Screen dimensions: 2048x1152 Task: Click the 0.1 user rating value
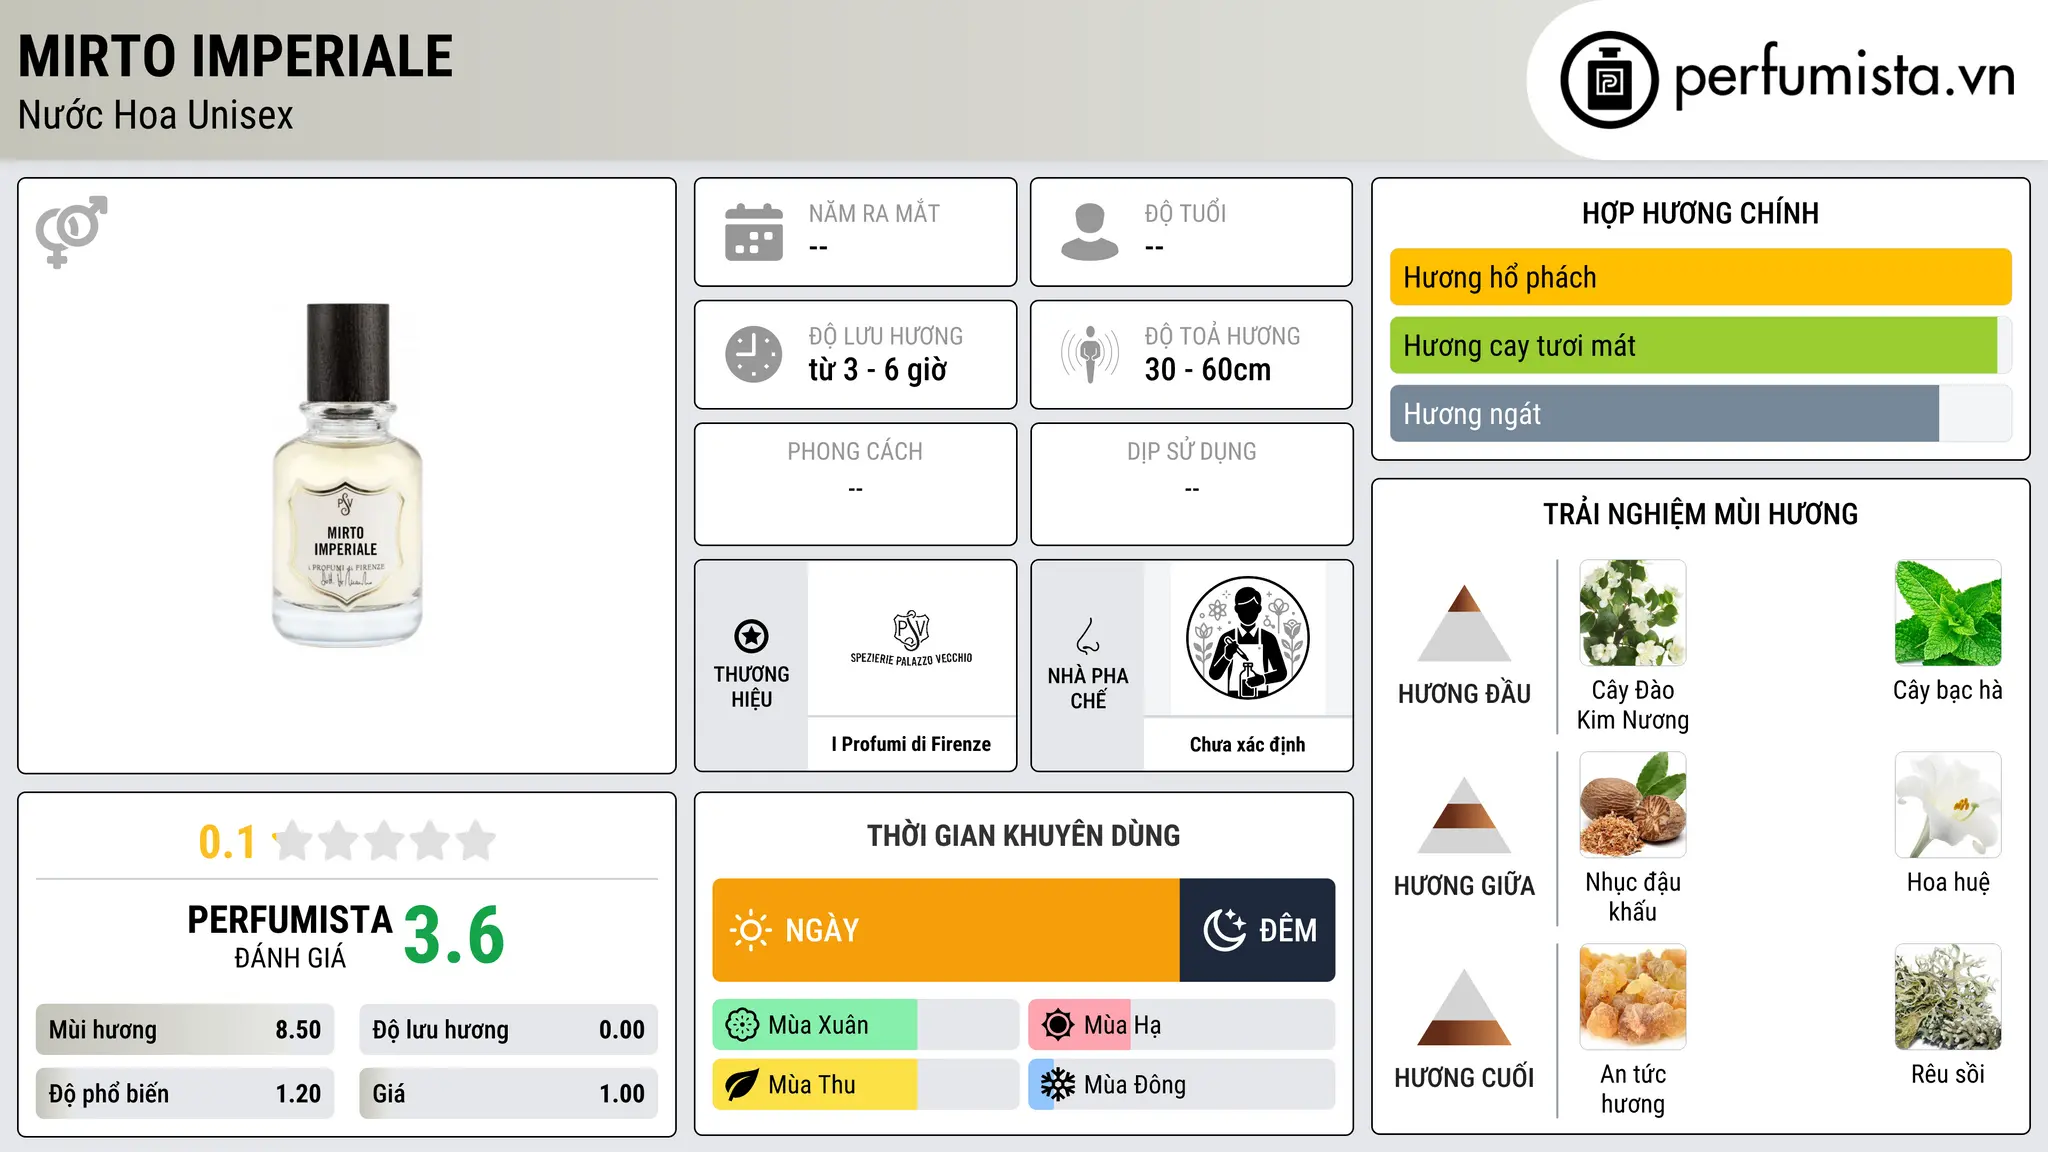227,842
